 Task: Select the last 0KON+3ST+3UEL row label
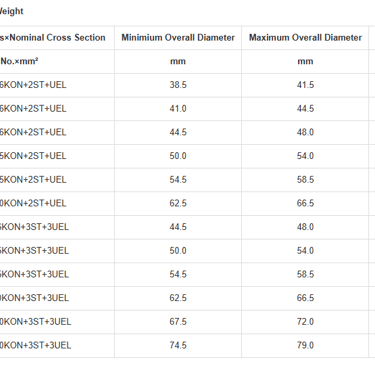coord(35,345)
